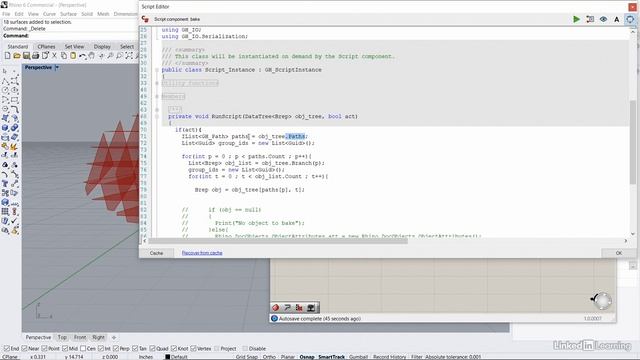Run the script with green play button
Viewport: 640px width, 360px height.
pyautogui.click(x=576, y=19)
